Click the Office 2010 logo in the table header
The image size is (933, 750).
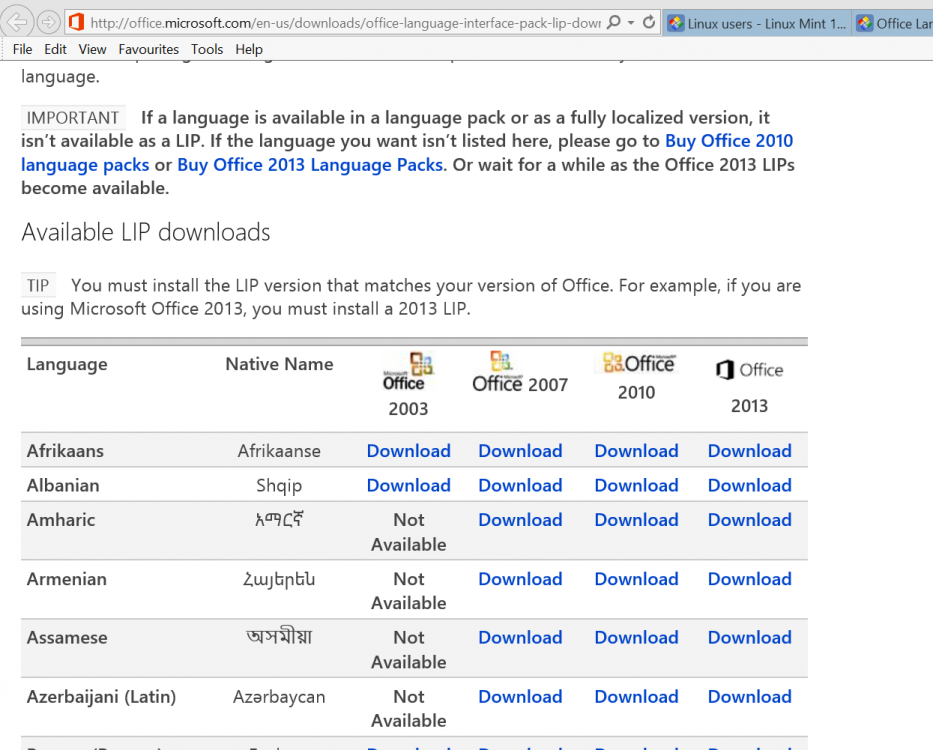(636, 364)
